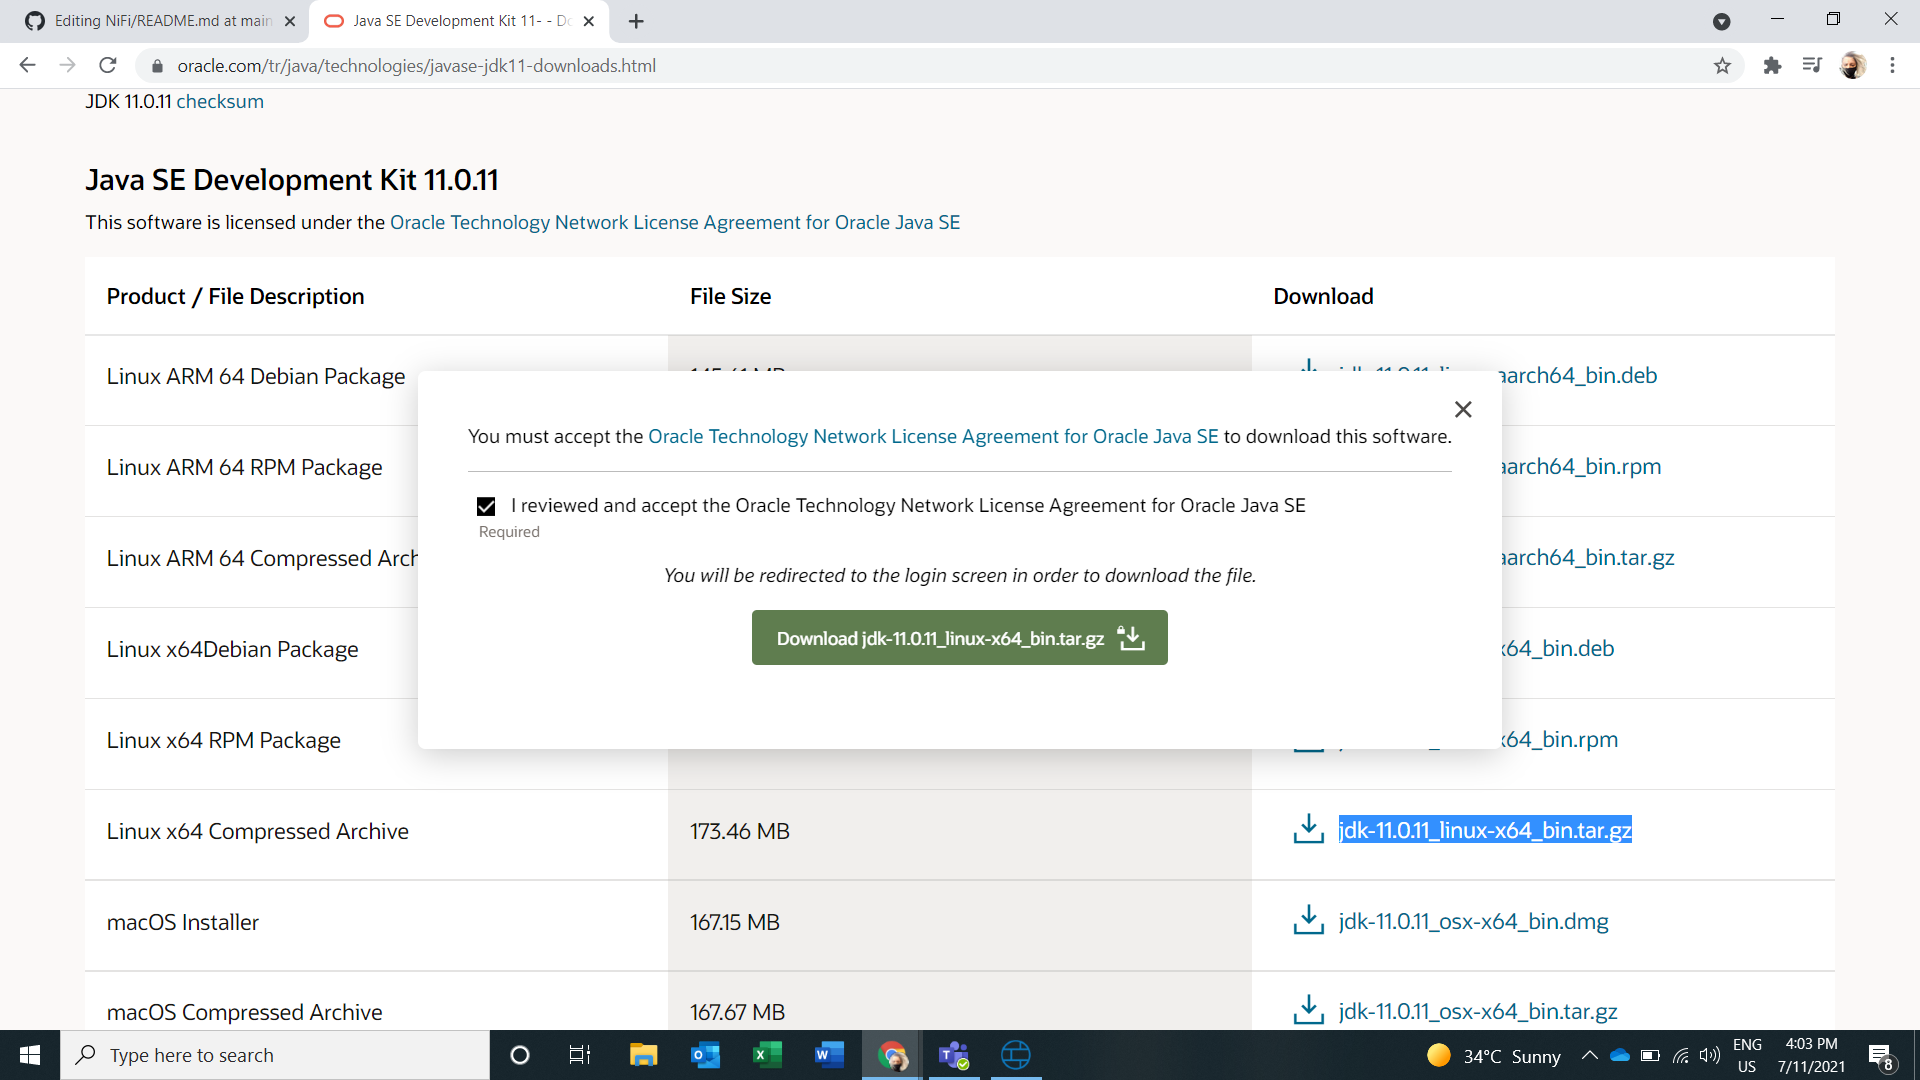Screen dimensions: 1920x1080
Task: Open license agreement link inside the dialog
Action: 933,436
